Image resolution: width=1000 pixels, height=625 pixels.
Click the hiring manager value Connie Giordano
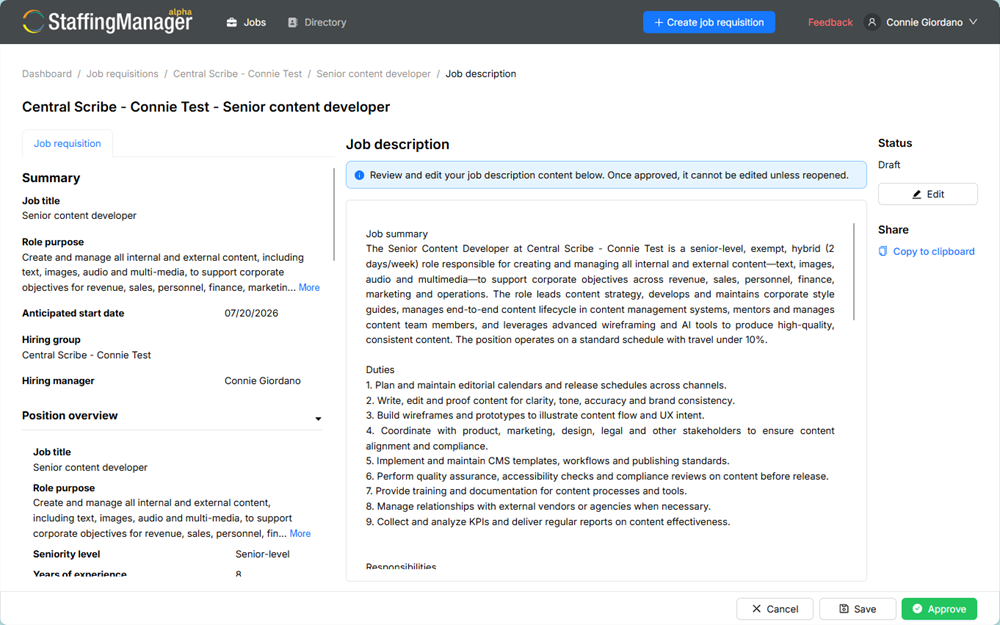tap(263, 381)
